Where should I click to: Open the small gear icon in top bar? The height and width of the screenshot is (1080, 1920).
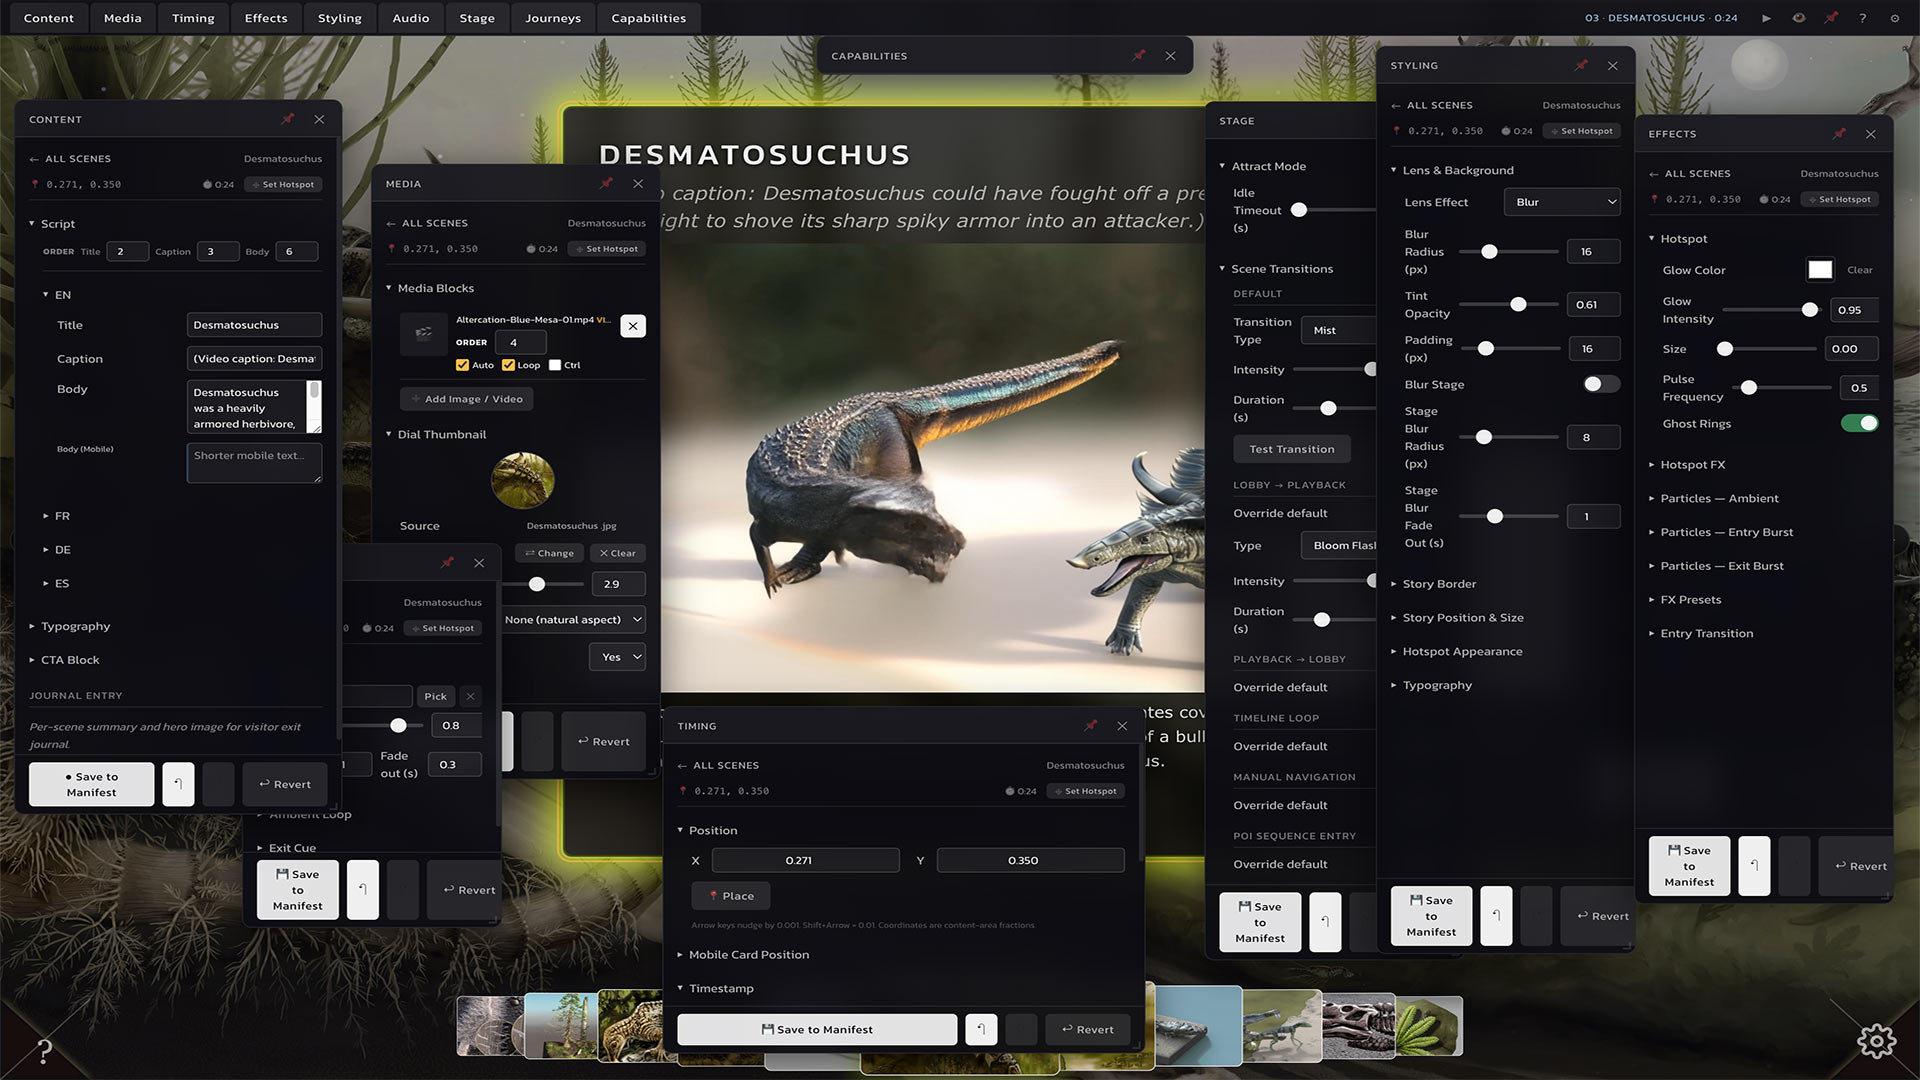1894,18
